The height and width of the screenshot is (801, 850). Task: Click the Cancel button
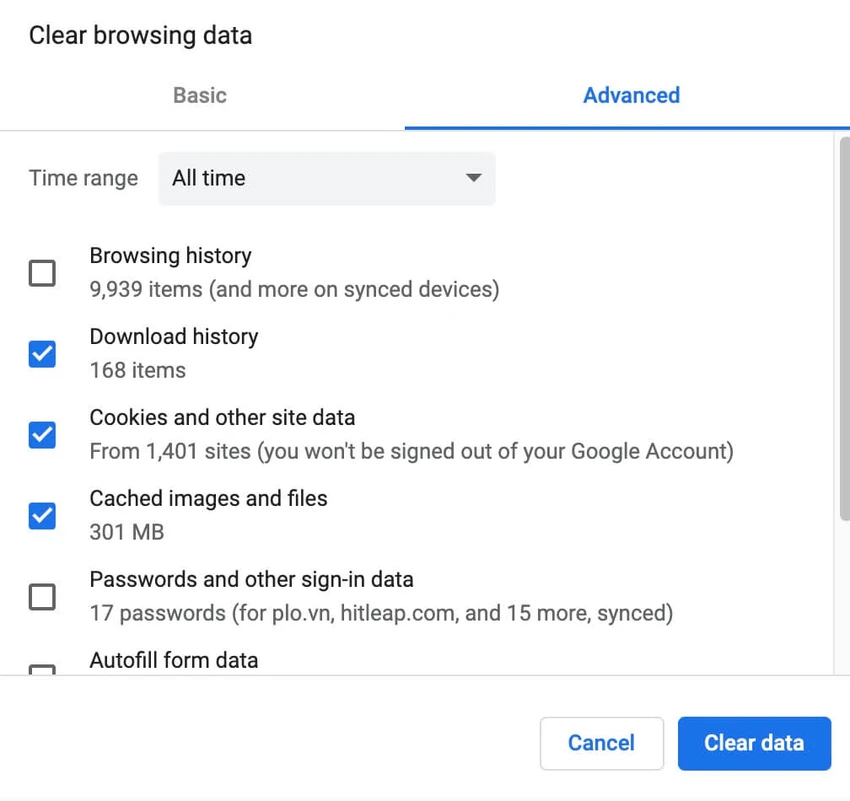[602, 743]
